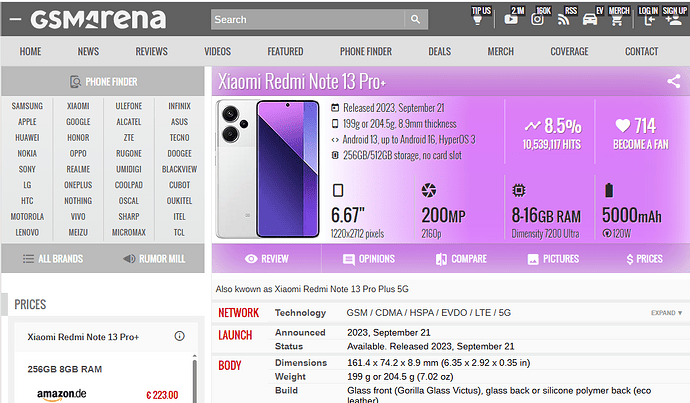The width and height of the screenshot is (690, 403).
Task: Open the Review tab
Action: click(266, 259)
